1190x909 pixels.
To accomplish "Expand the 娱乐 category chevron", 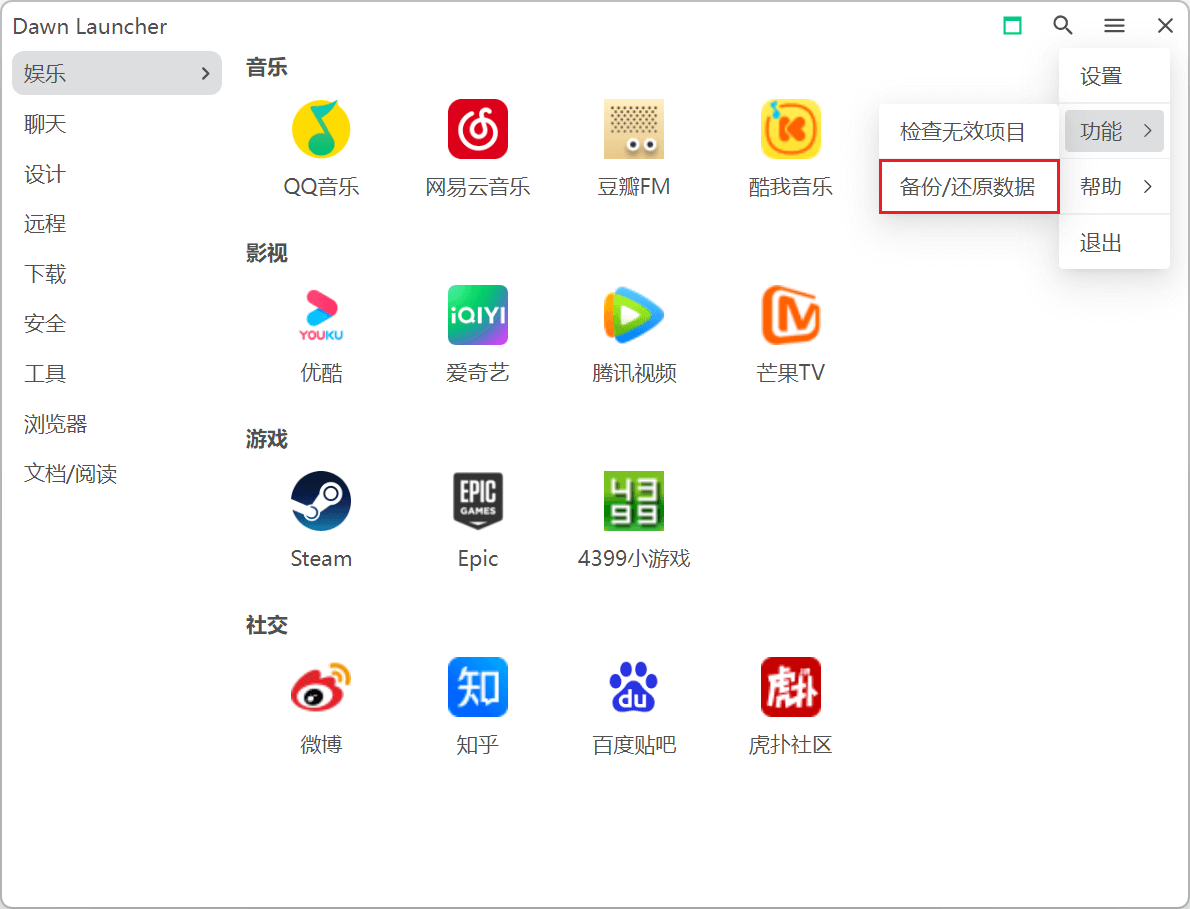I will point(205,74).
